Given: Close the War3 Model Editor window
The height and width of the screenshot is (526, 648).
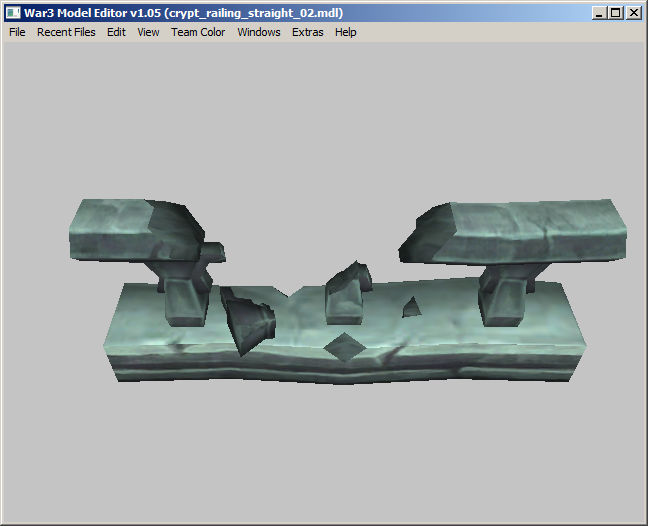Looking at the screenshot, I should pos(634,13).
